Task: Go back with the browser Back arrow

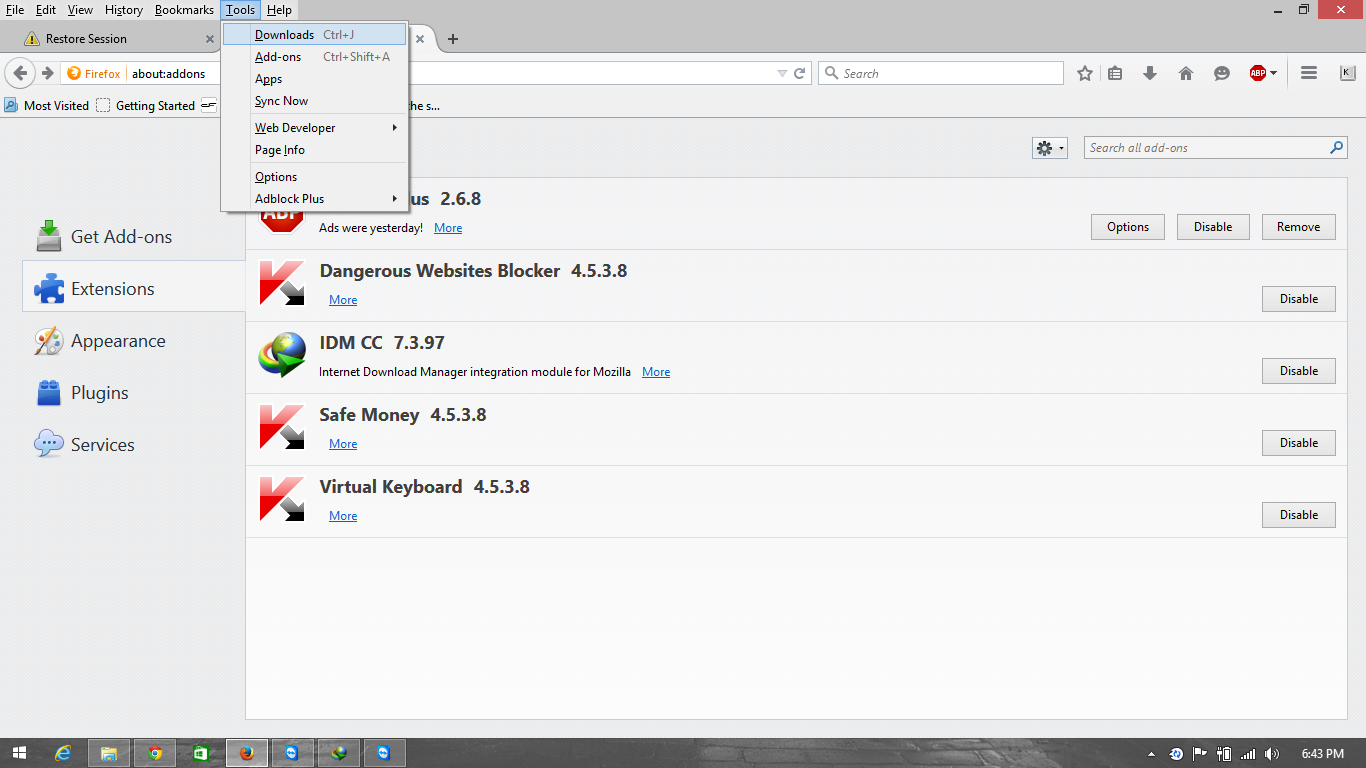Action: click(21, 73)
